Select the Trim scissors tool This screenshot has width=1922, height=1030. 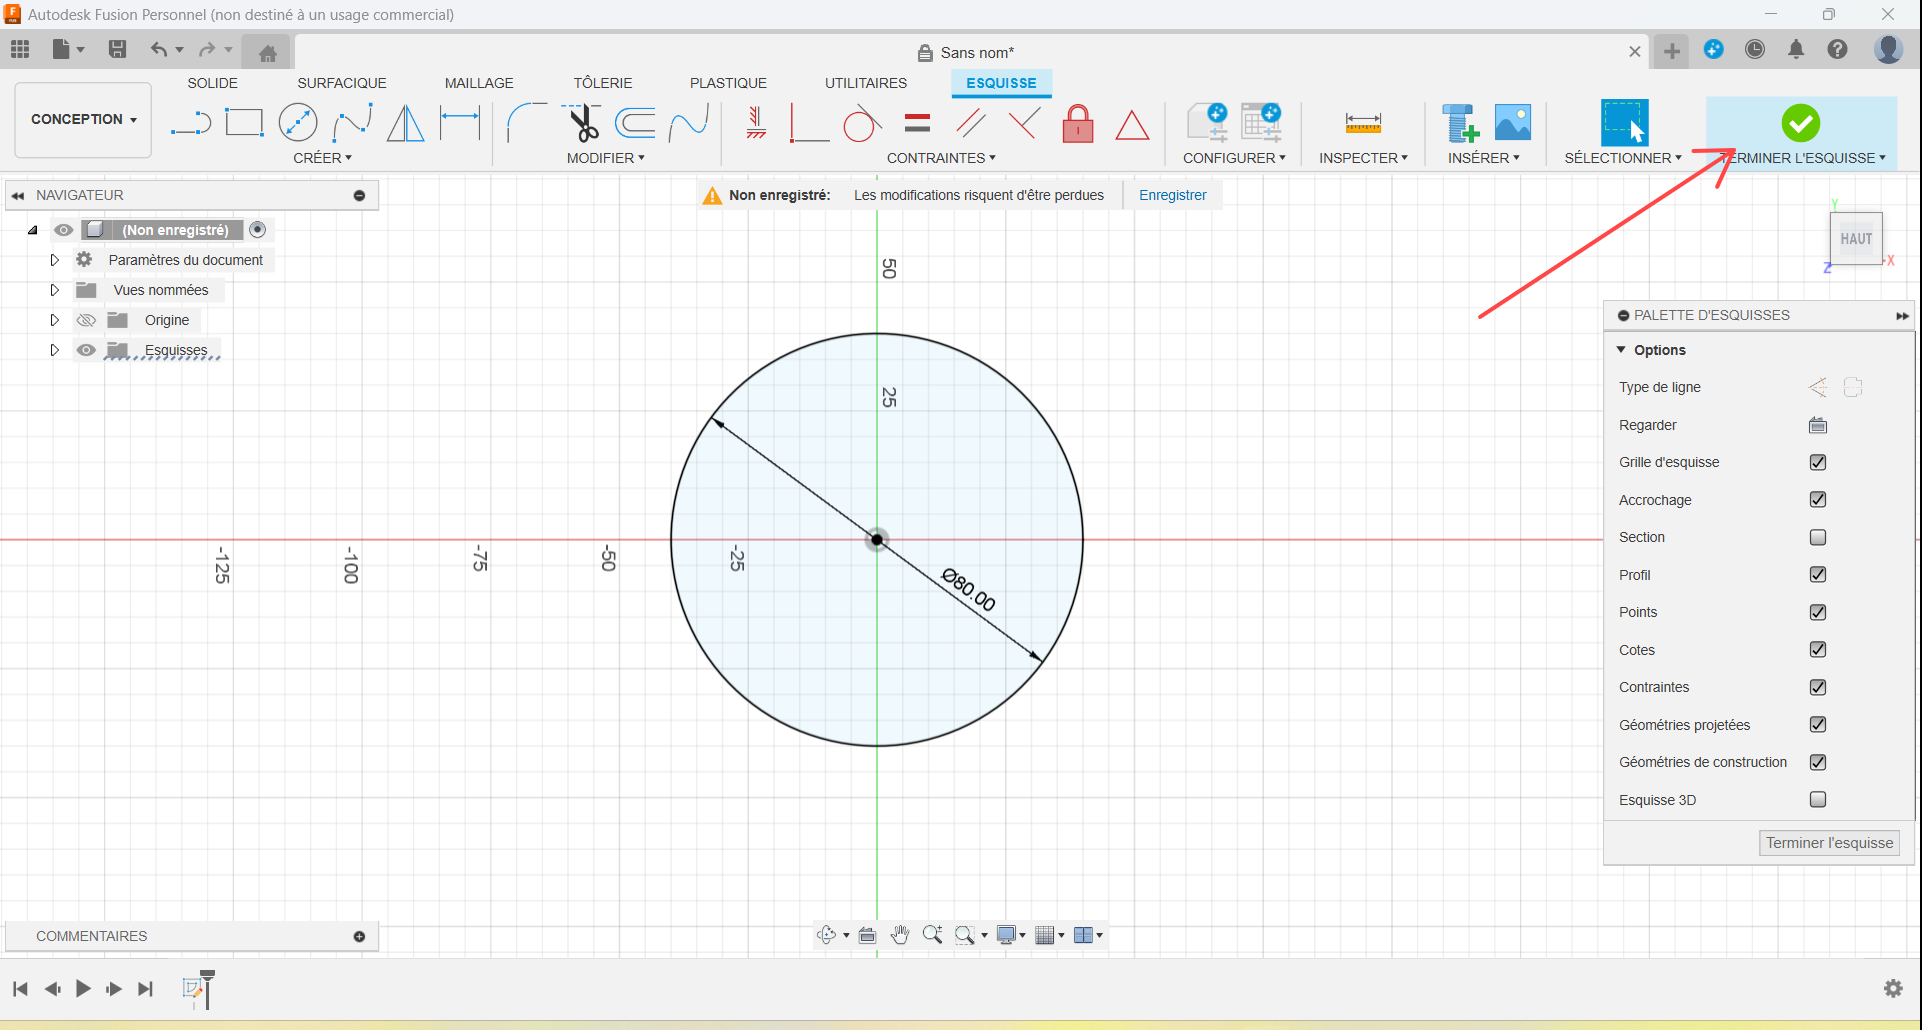[582, 123]
